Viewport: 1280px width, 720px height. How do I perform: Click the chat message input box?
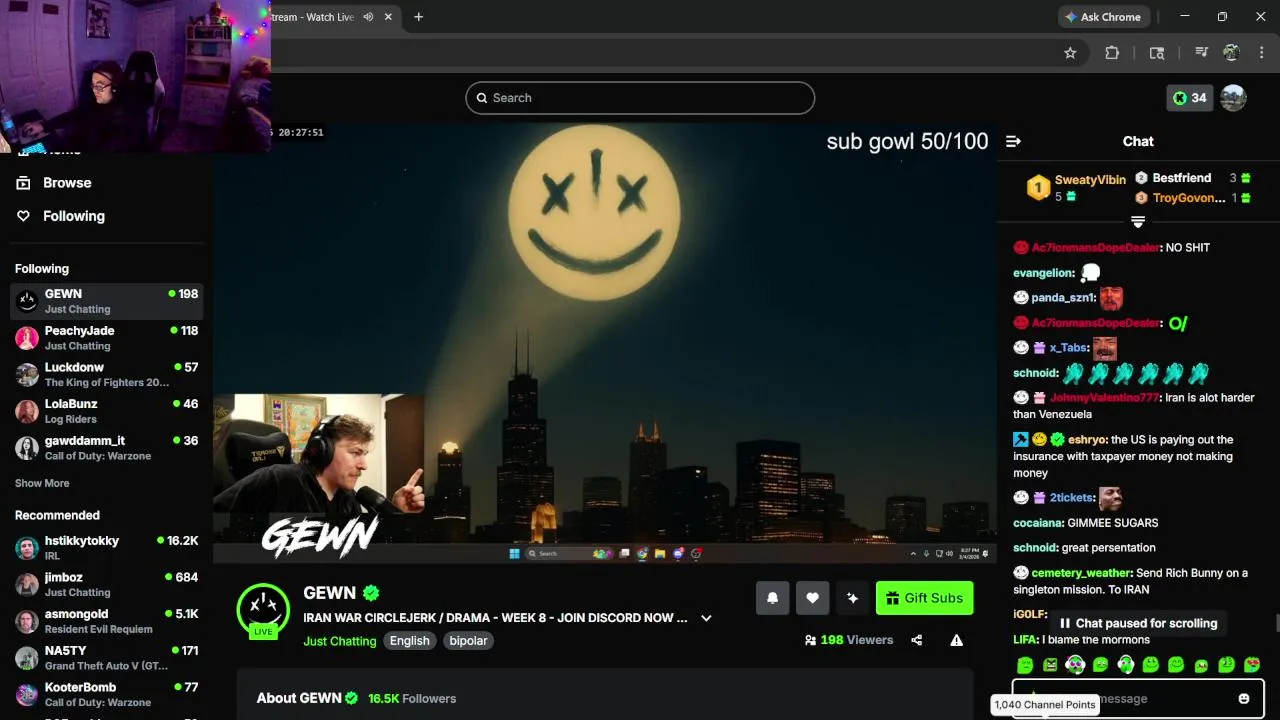pos(1138,699)
